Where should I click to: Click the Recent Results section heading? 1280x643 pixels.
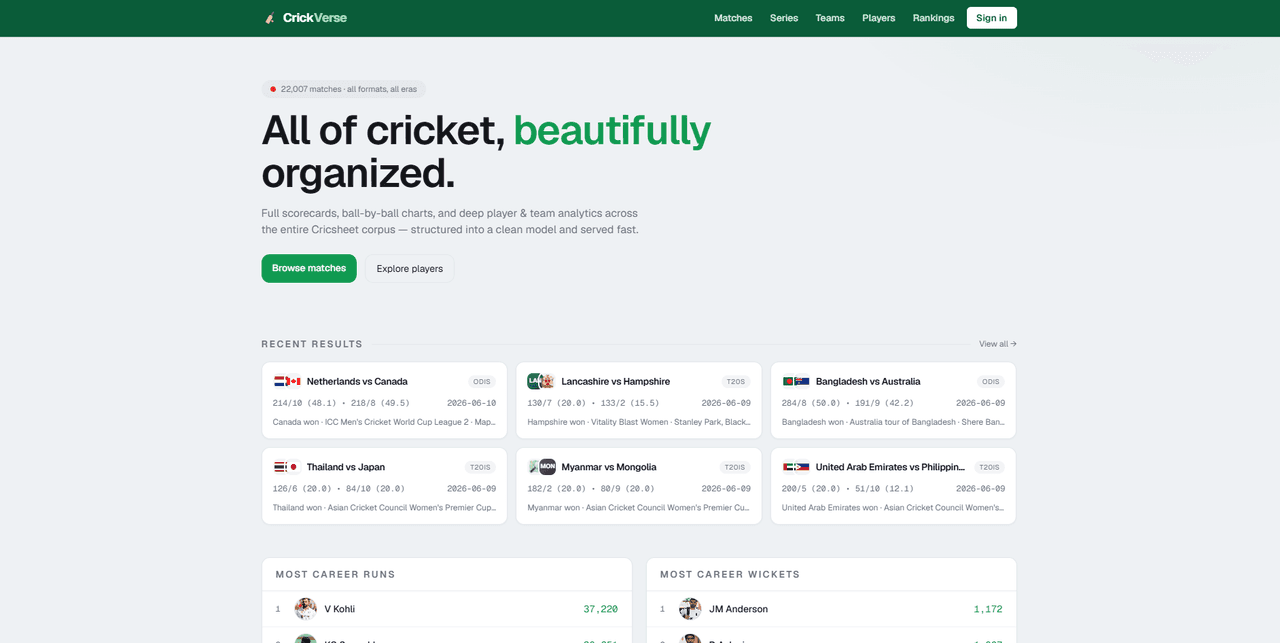[312, 344]
